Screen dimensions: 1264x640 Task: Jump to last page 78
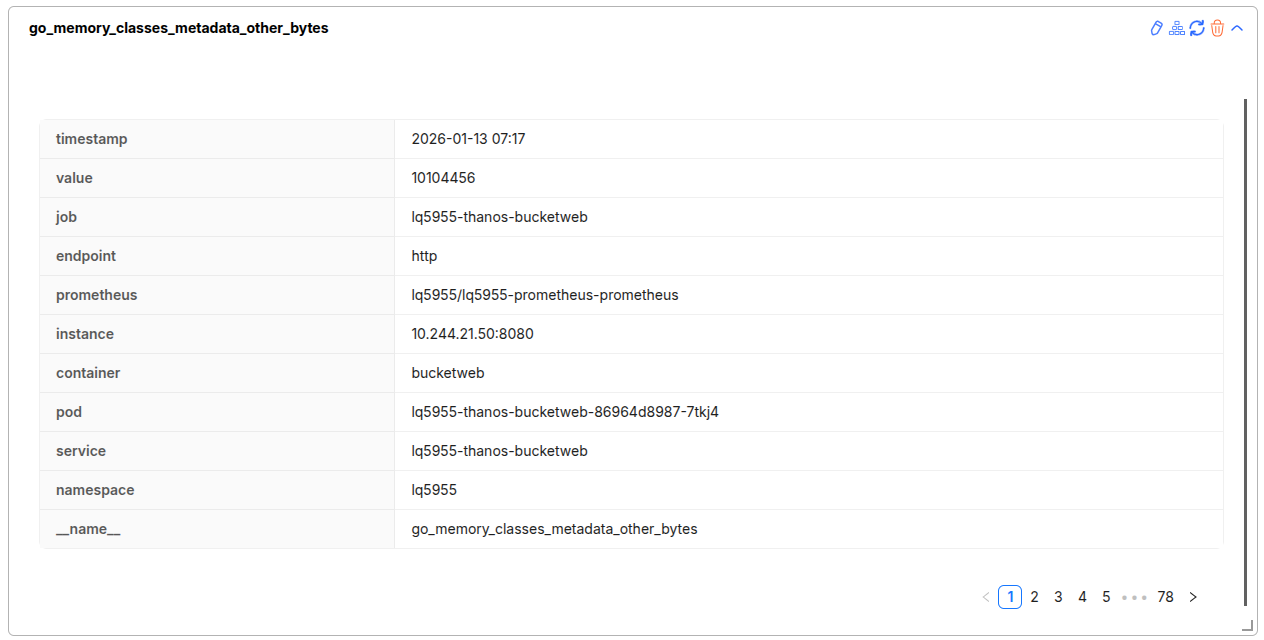1165,597
